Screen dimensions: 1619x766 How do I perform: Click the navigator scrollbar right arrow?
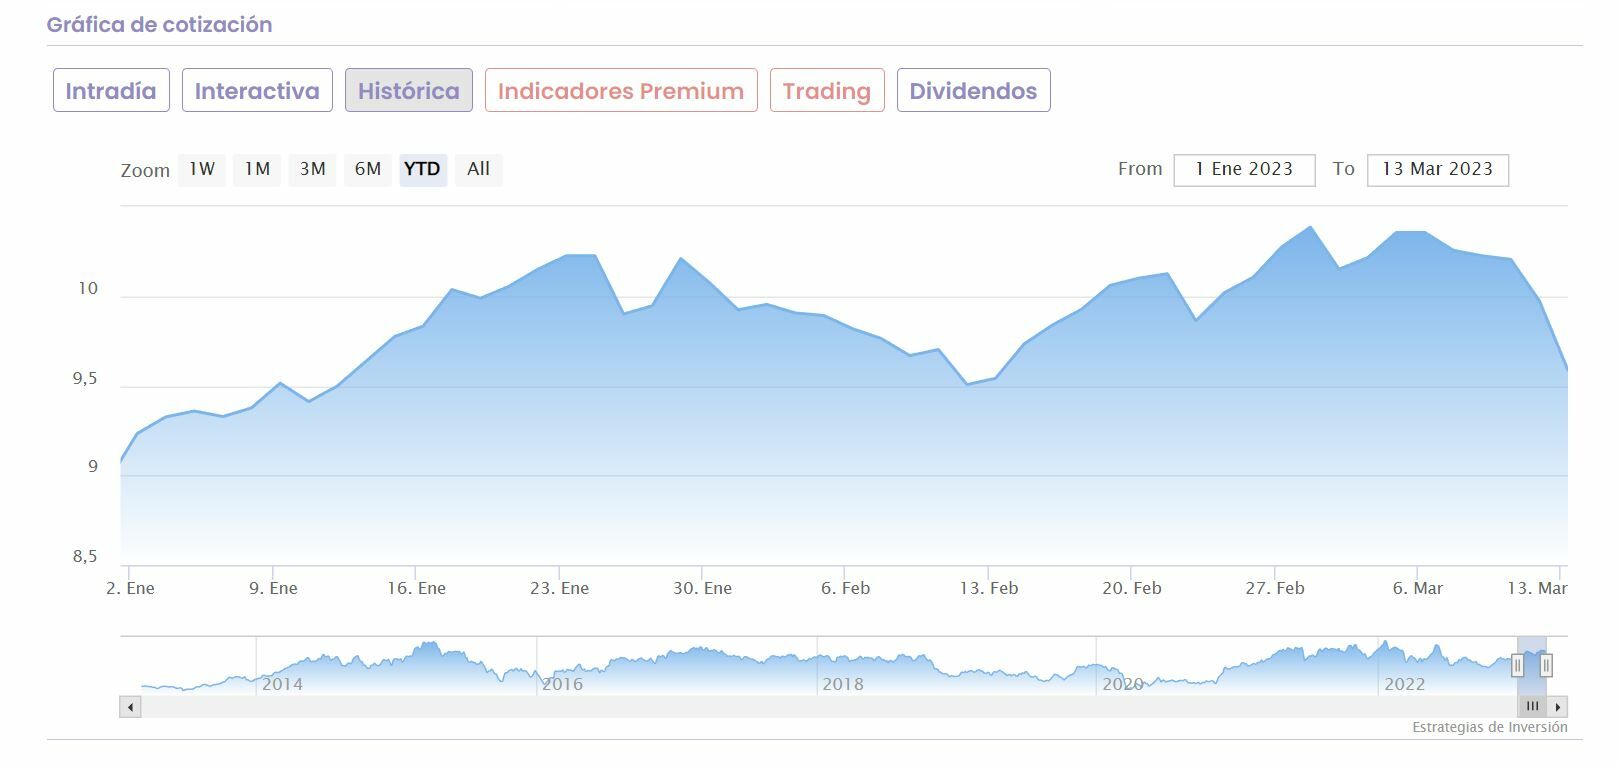1558,707
